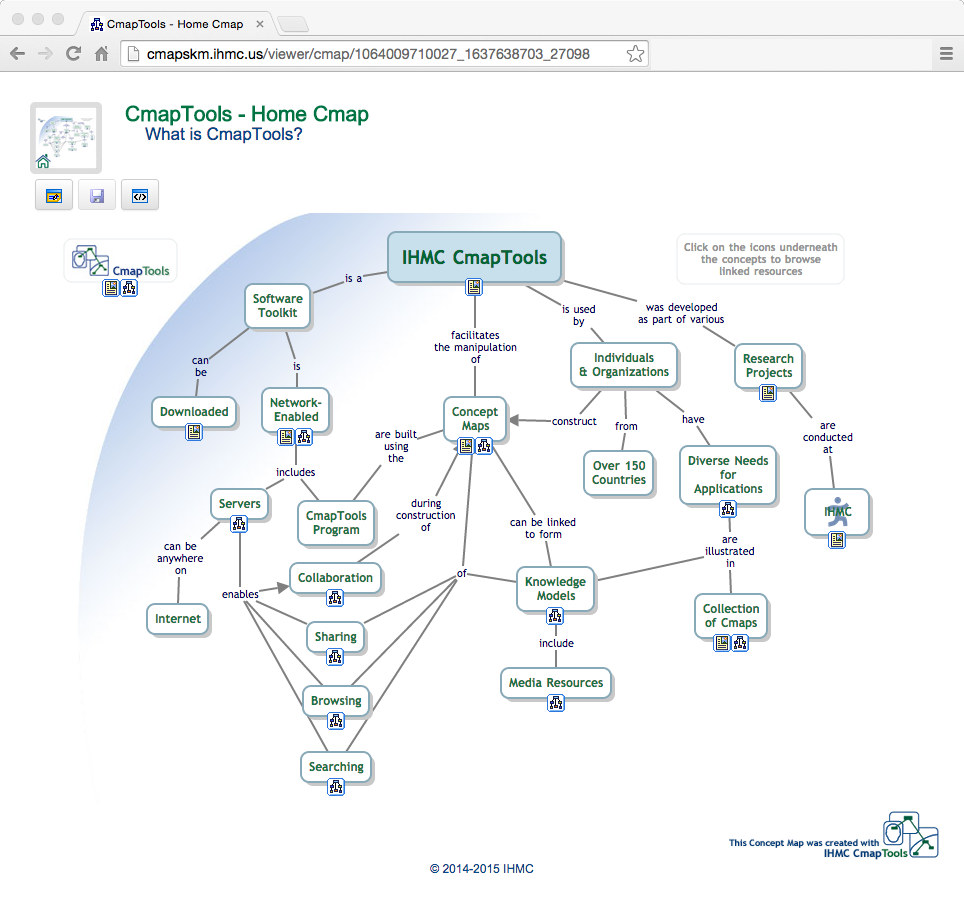Click the resource icon under the IHMC logo node
This screenshot has height=905, width=964.
(837, 540)
